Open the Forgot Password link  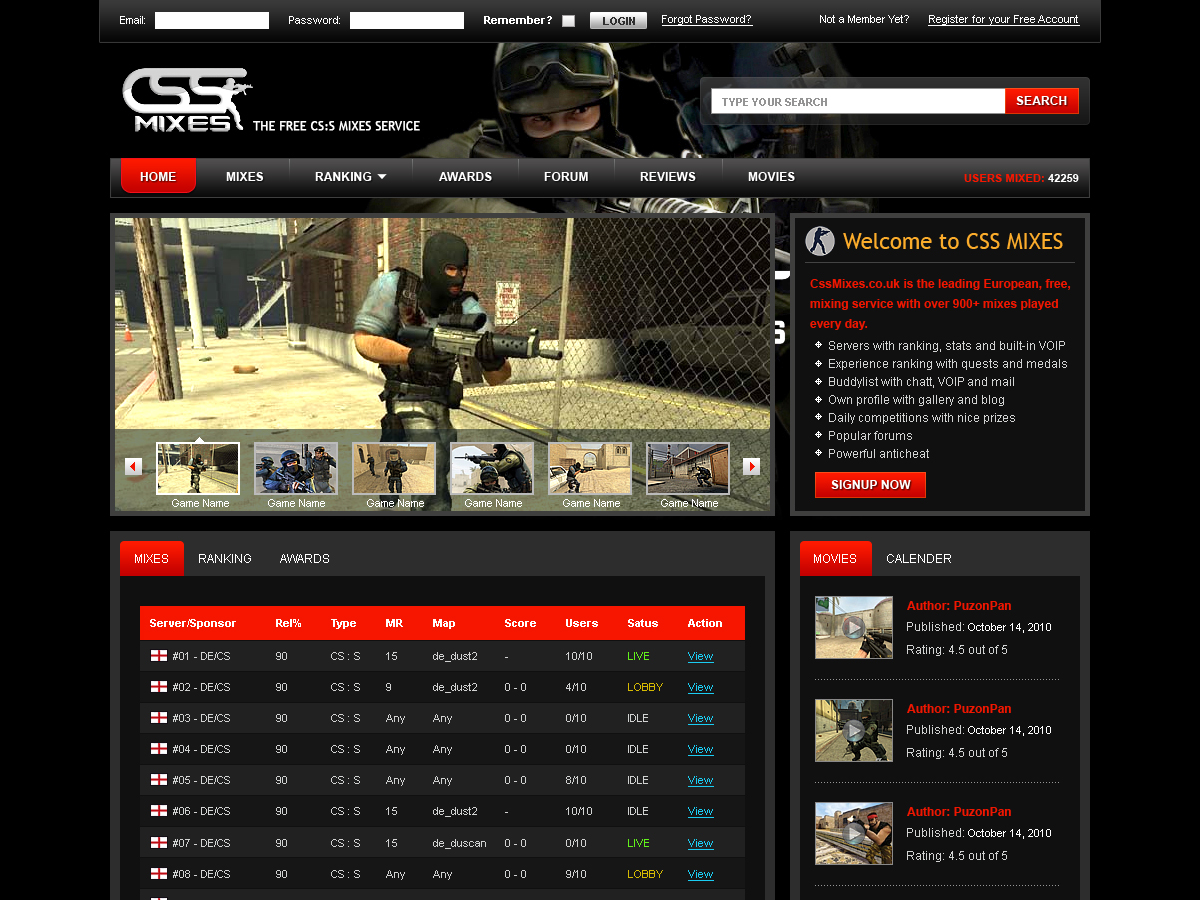pos(707,20)
